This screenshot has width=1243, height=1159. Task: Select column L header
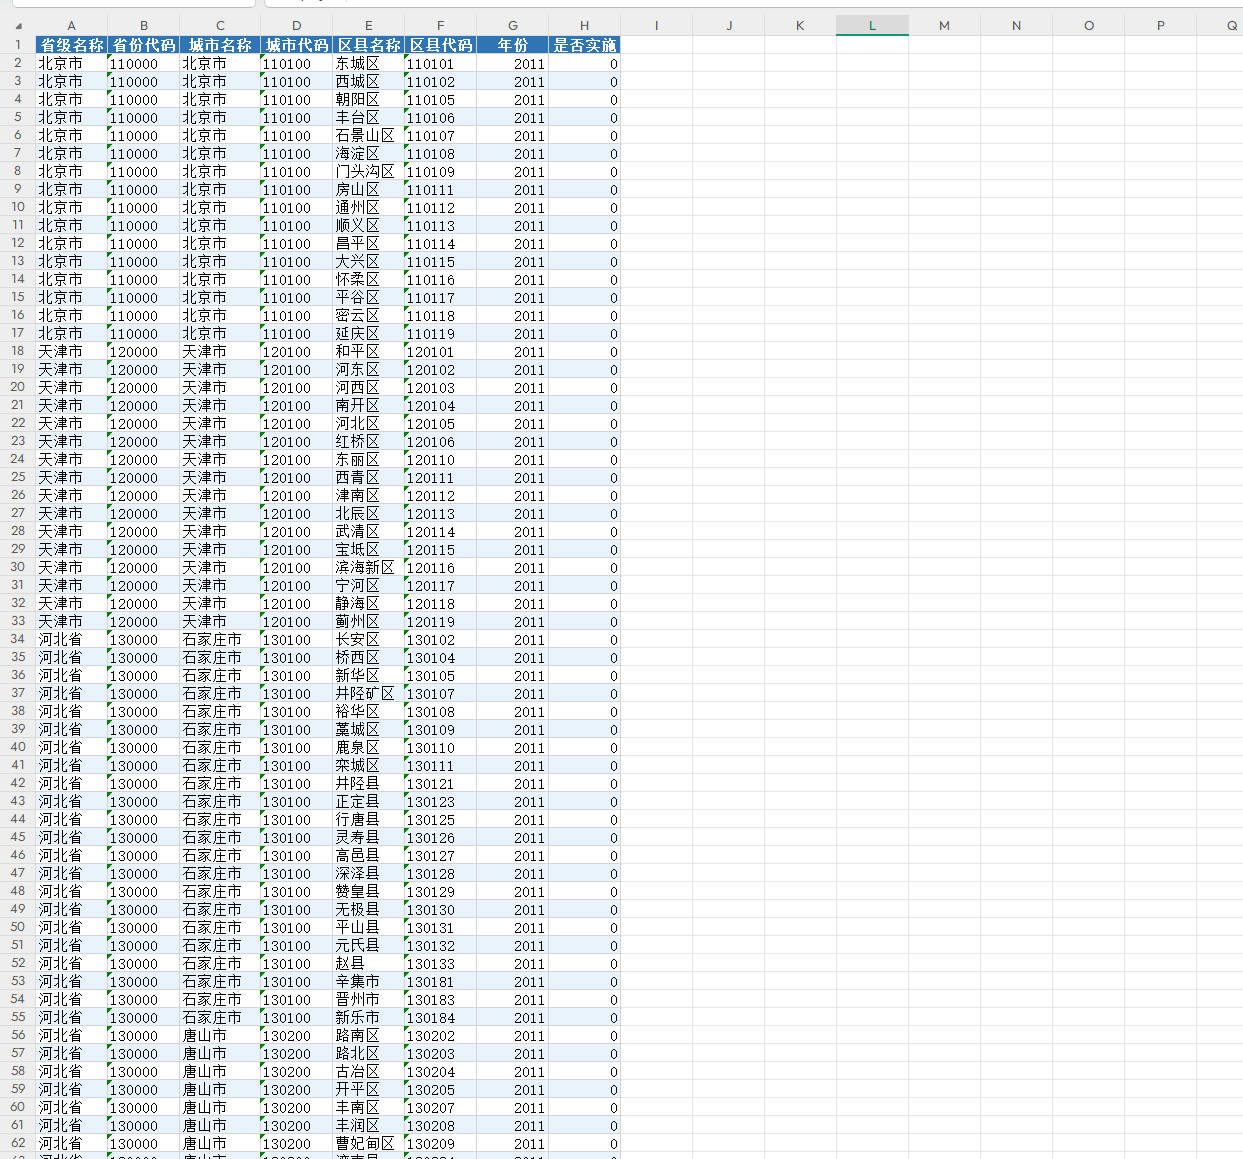(872, 26)
